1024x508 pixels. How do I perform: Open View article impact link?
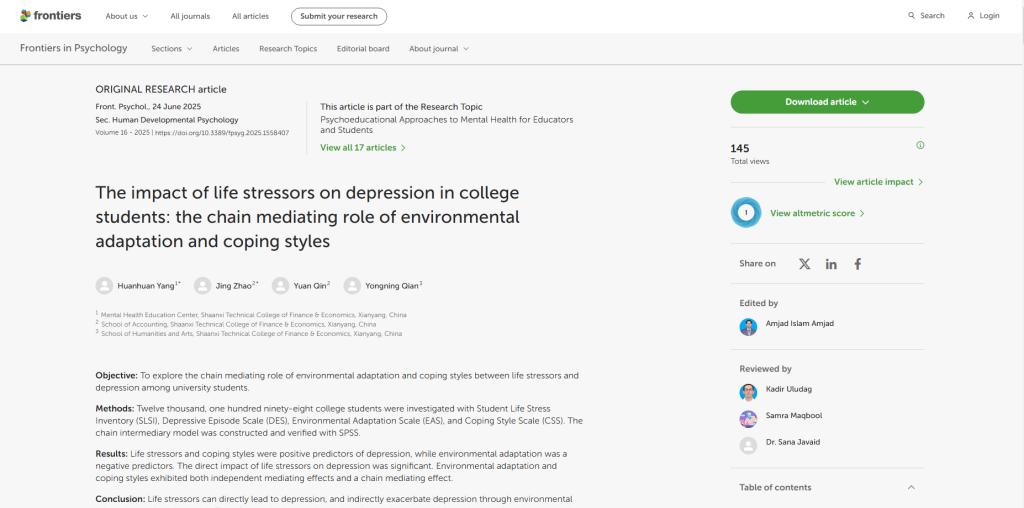878,182
